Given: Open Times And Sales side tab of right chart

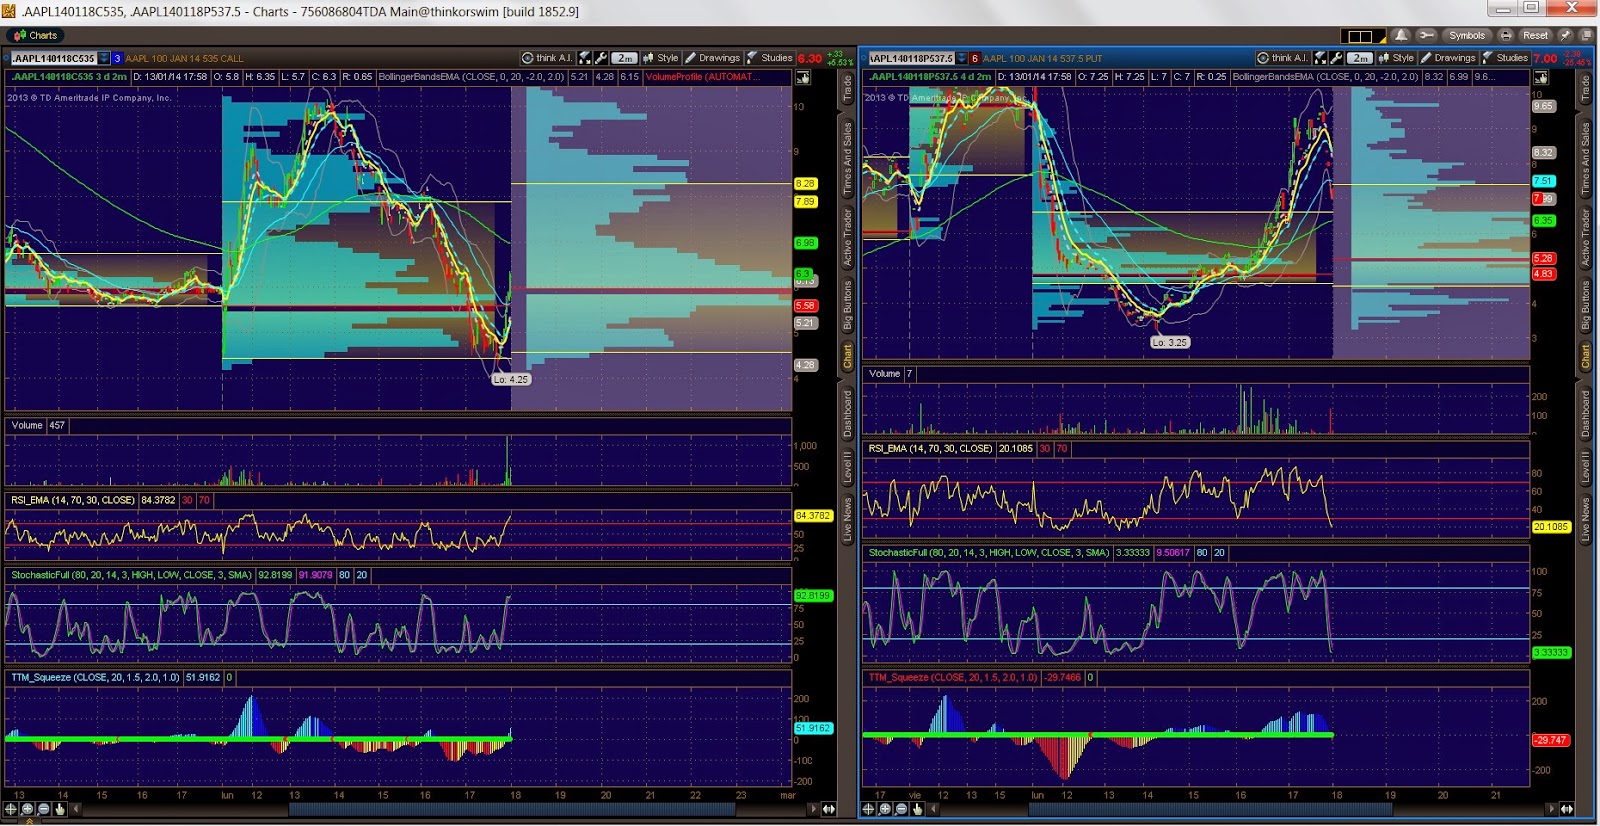Looking at the screenshot, I should 1585,158.
